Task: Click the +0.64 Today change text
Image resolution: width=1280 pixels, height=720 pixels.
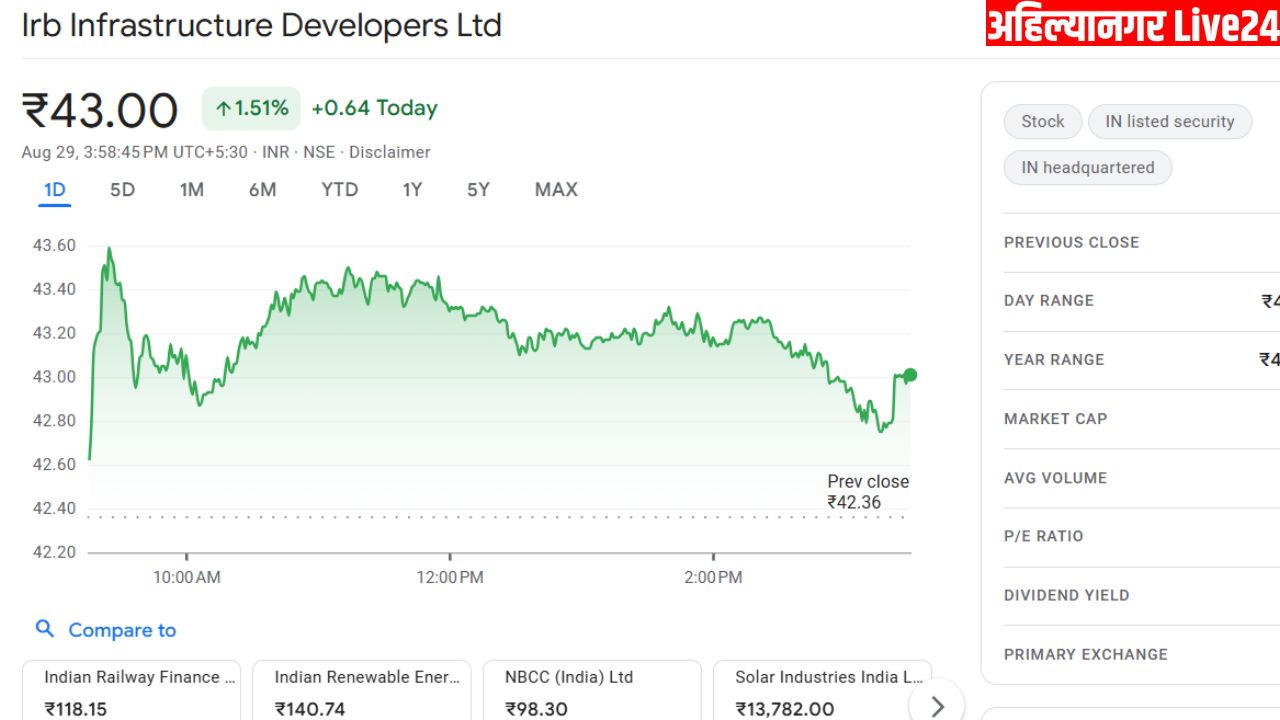Action: [x=375, y=108]
